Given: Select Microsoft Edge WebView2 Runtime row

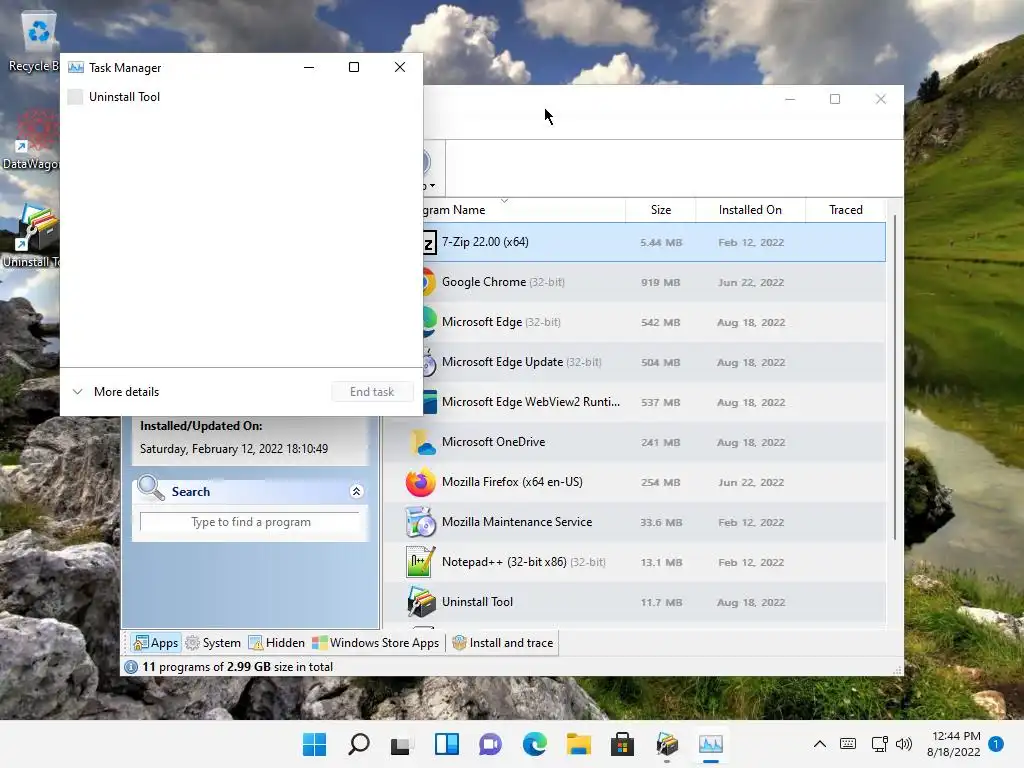Looking at the screenshot, I should tap(654, 402).
